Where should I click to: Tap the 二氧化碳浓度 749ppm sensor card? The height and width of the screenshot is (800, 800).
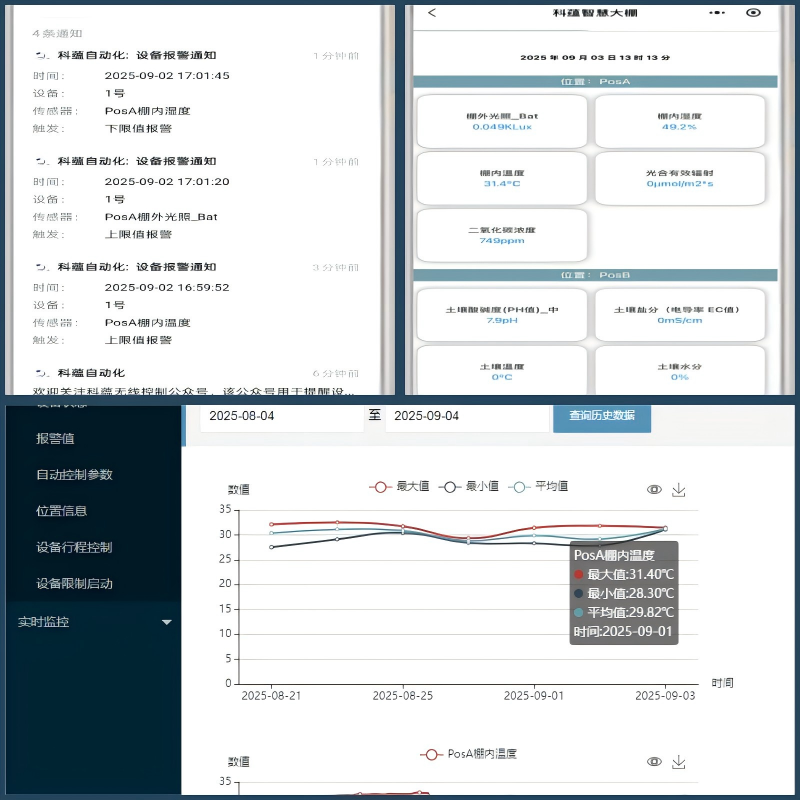pyautogui.click(x=502, y=234)
